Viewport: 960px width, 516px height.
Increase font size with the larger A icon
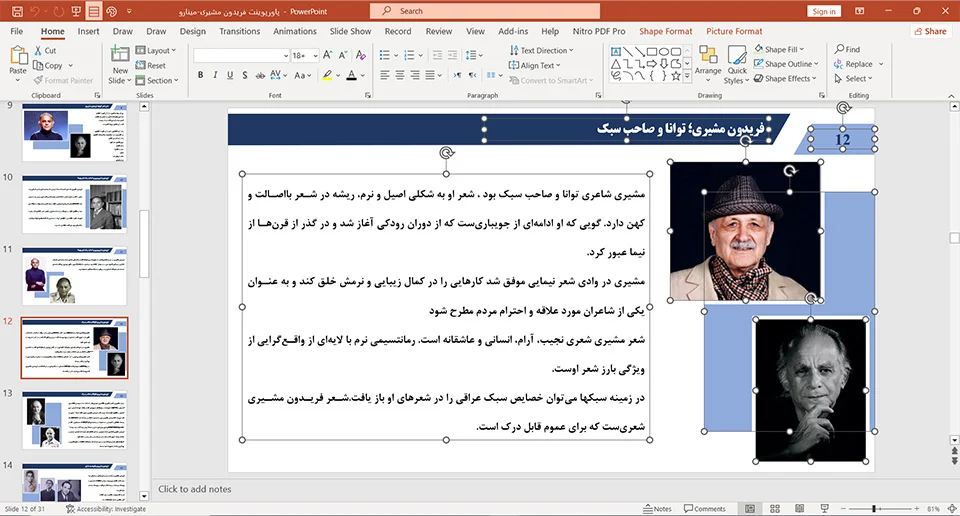pyautogui.click(x=327, y=55)
